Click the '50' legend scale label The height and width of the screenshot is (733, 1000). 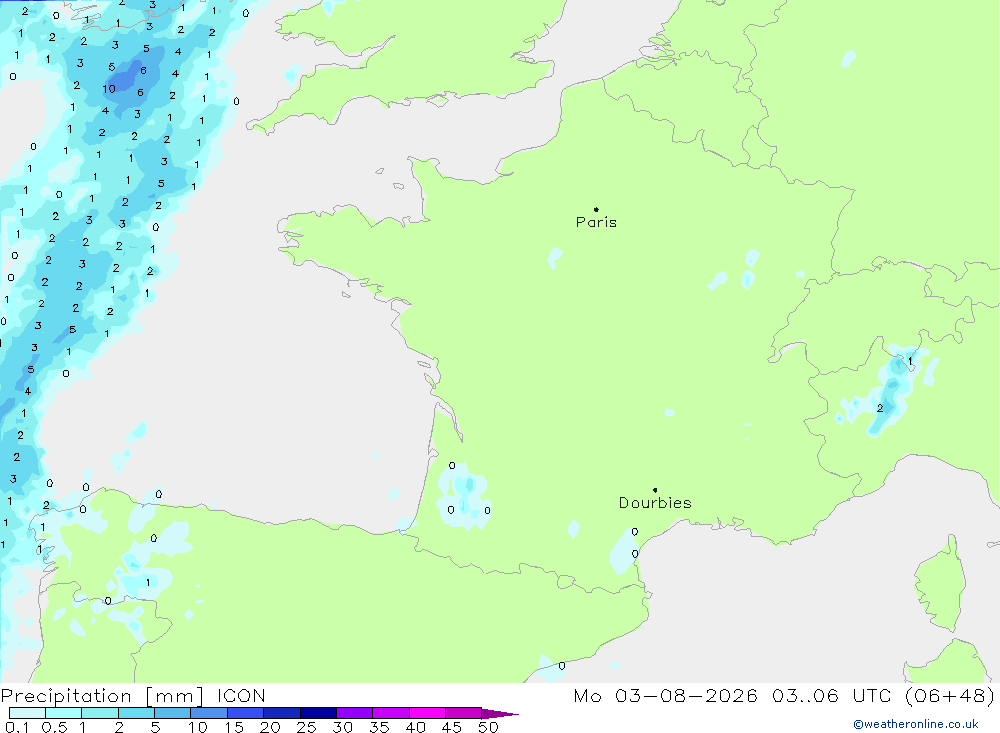tap(488, 727)
